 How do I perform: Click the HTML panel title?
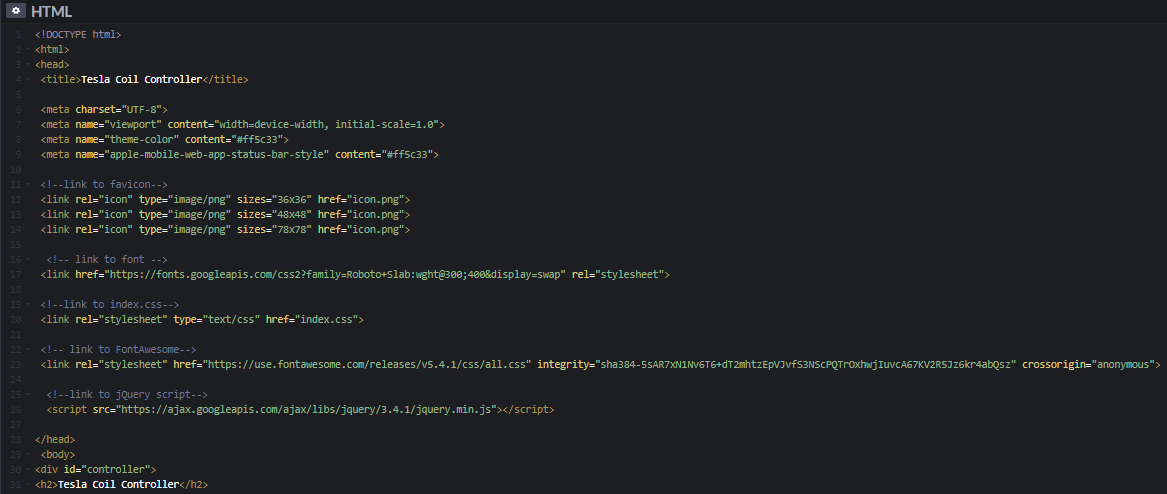(52, 11)
